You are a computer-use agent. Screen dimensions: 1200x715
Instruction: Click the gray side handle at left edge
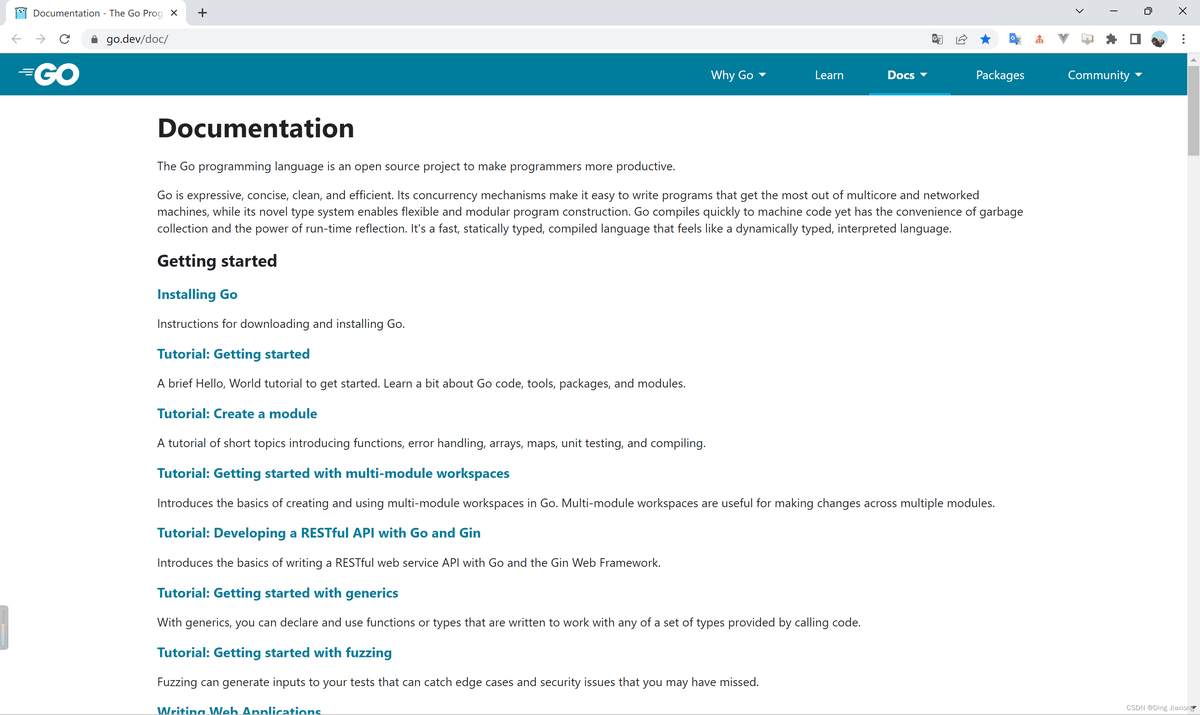[4, 627]
